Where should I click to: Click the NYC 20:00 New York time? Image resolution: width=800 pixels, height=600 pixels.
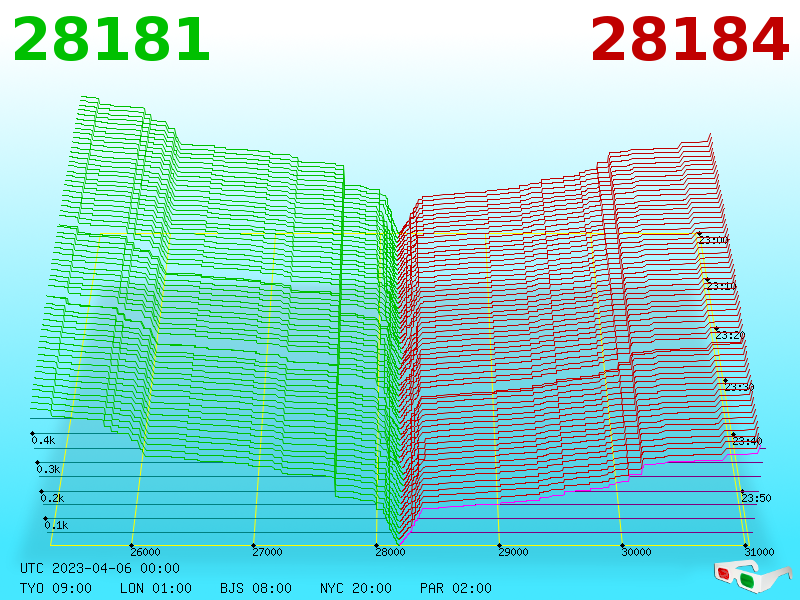tap(356, 588)
